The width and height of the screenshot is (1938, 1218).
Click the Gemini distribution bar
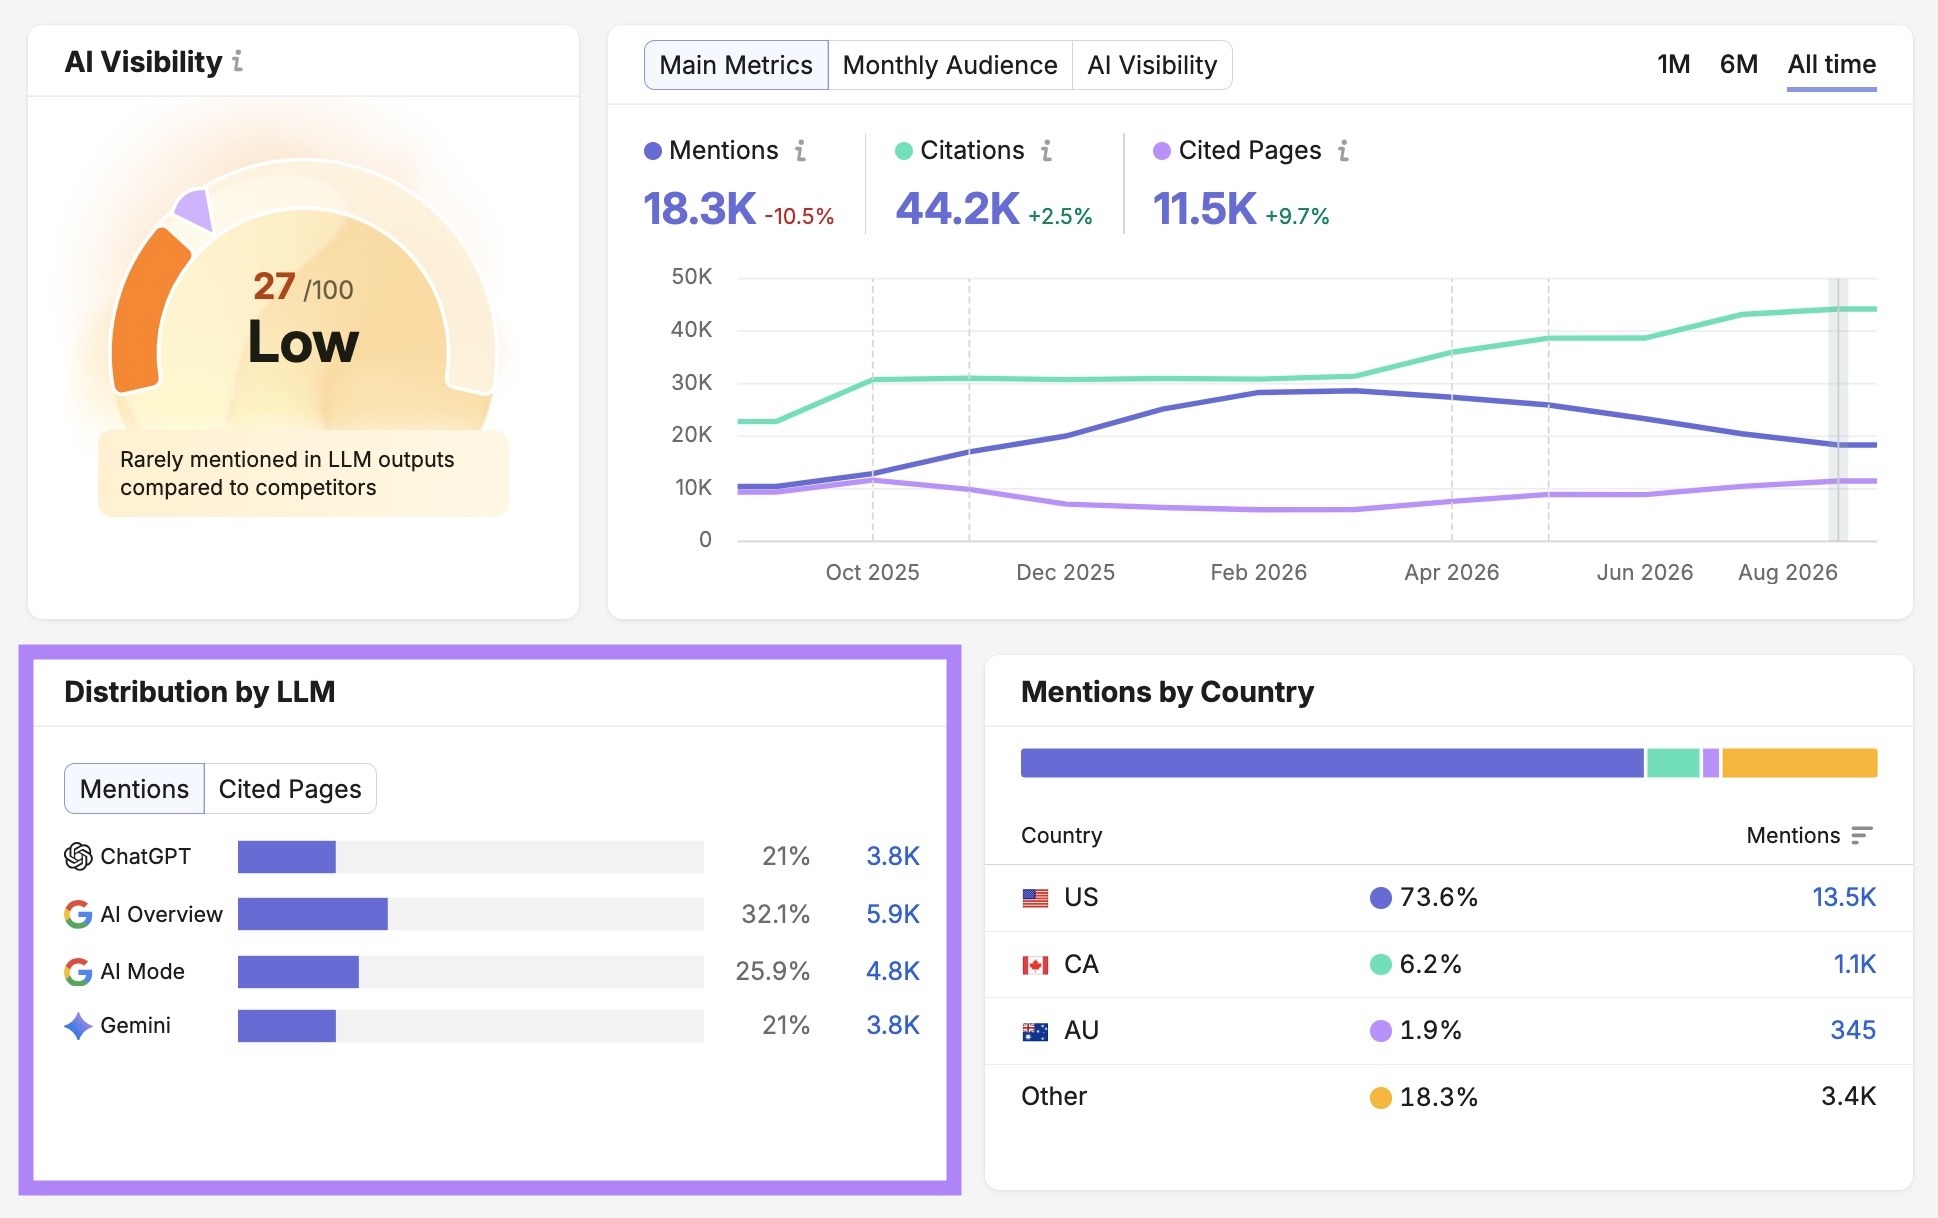(x=471, y=1026)
